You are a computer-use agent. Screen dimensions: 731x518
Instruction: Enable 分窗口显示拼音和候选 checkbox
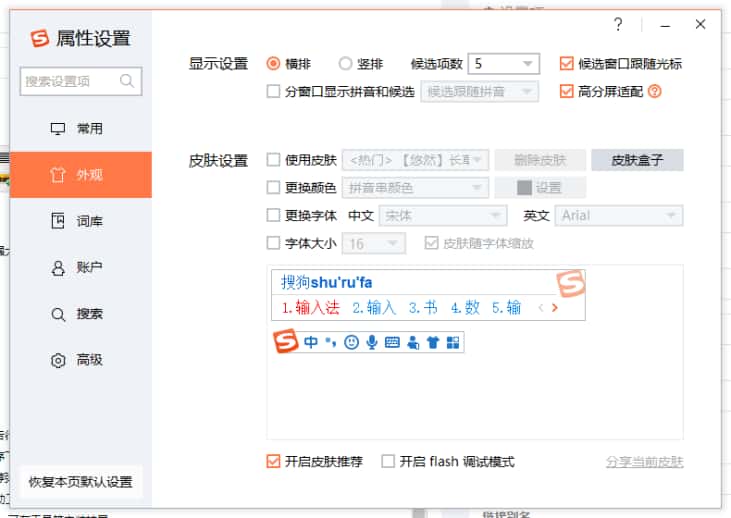click(273, 91)
